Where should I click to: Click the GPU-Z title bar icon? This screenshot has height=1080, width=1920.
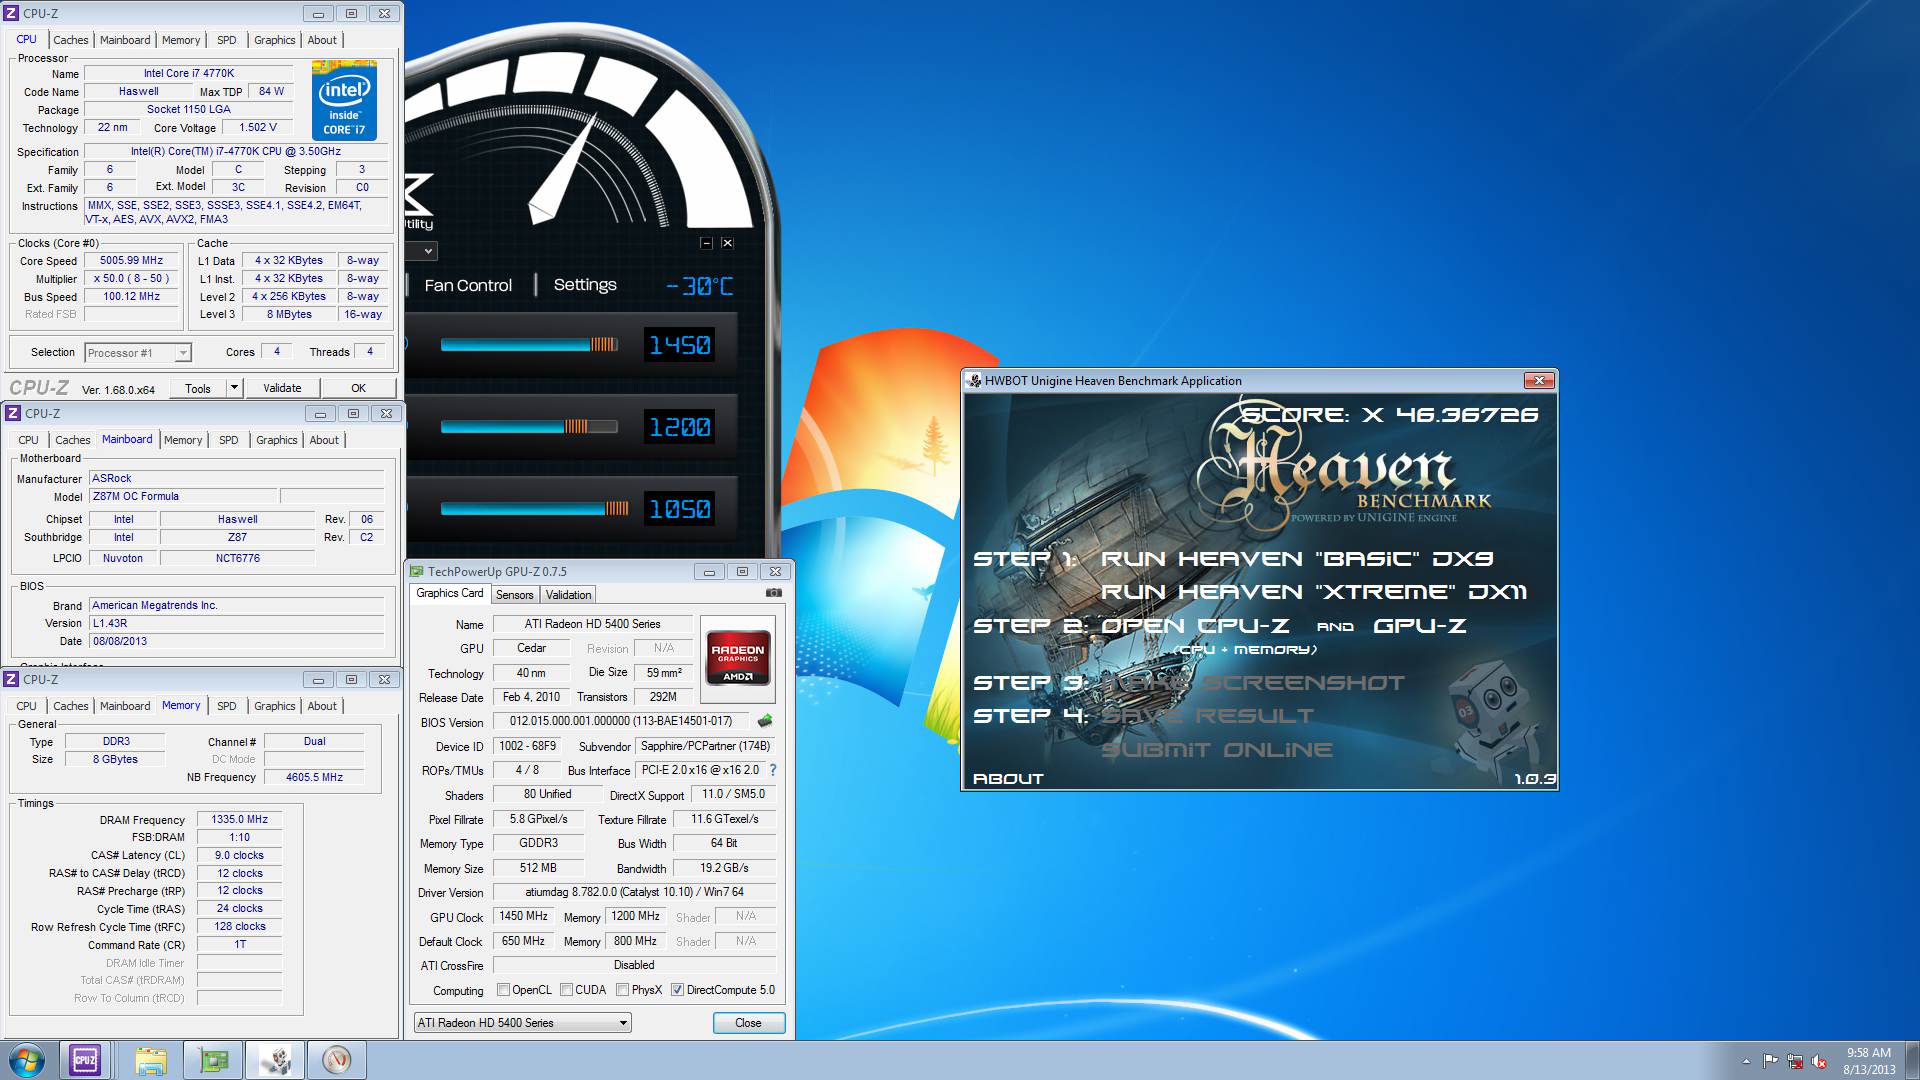417,572
